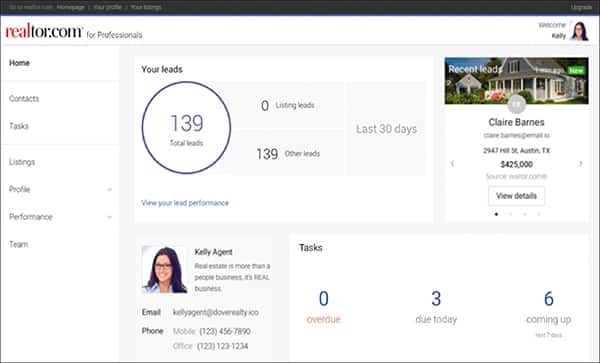Click View details button
Screen dimensions: 600x363
(517, 196)
